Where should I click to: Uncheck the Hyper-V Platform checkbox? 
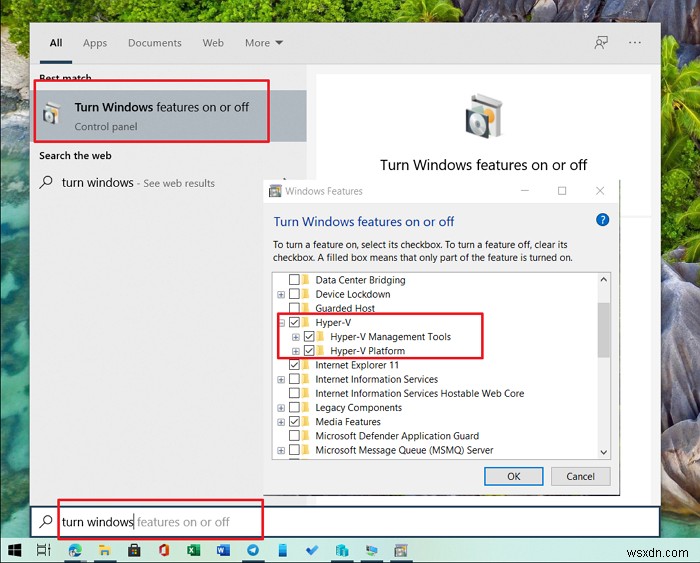[x=309, y=350]
